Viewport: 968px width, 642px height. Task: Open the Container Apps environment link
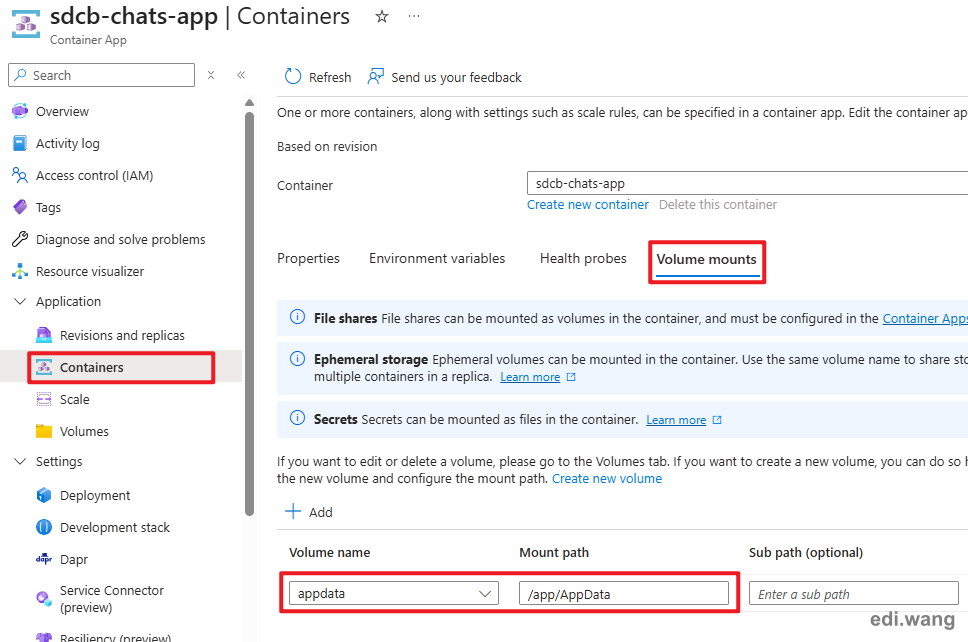[x=925, y=319]
